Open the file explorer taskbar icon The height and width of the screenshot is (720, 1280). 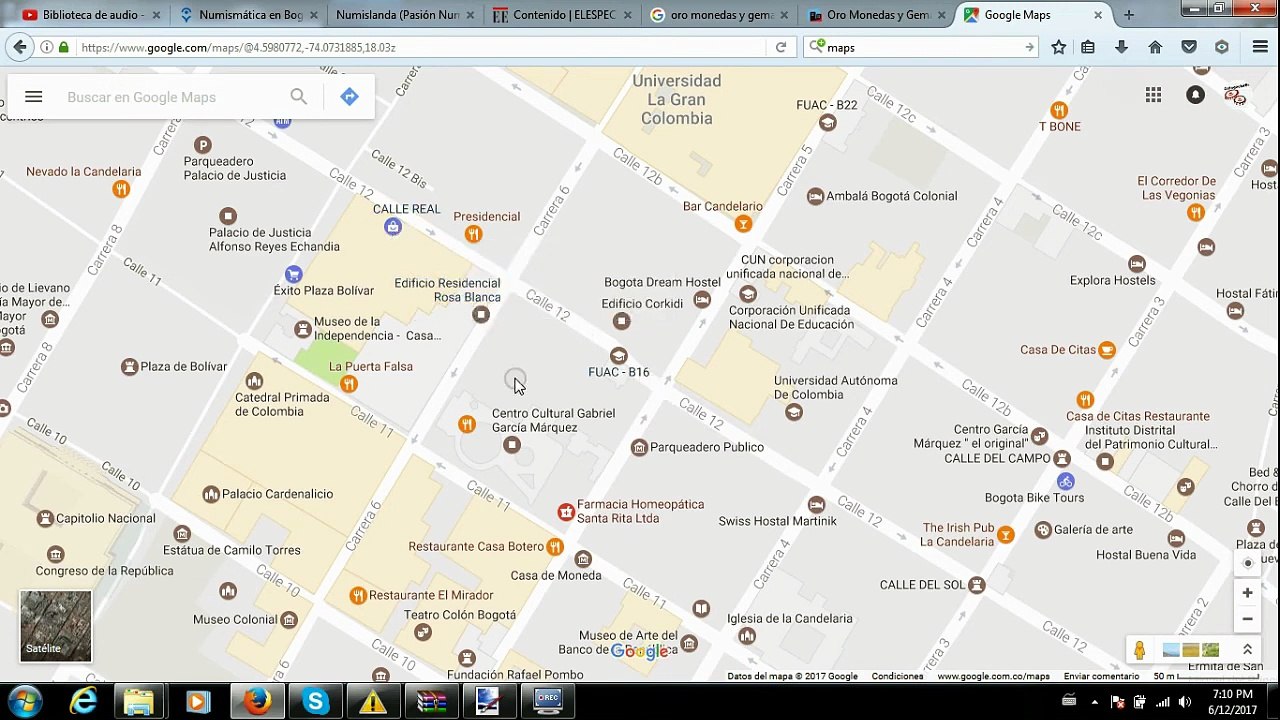139,702
